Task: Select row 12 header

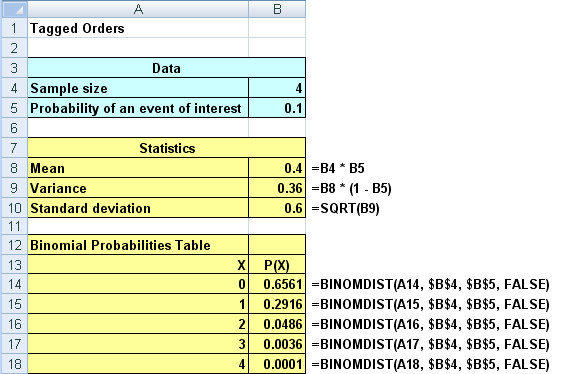Action: point(15,245)
